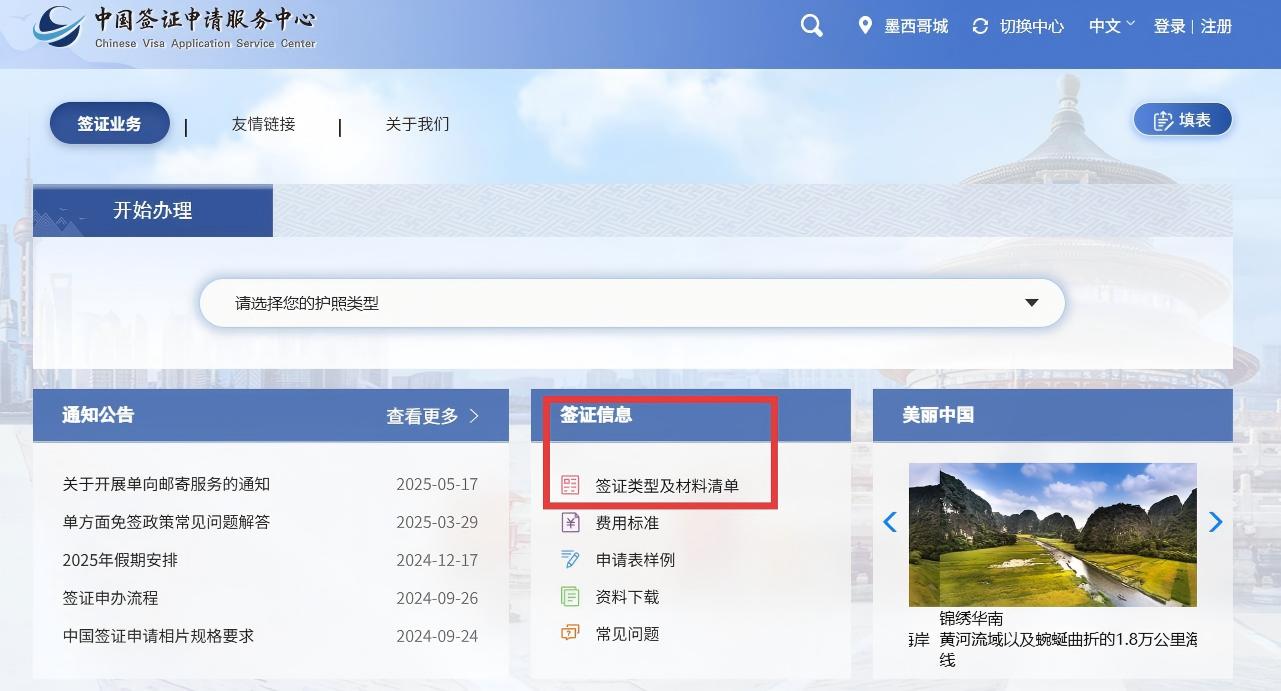Image resolution: width=1281 pixels, height=691 pixels.
Task: Open the 关于开展单向邮寄服务的通知 notice
Action: 166,484
